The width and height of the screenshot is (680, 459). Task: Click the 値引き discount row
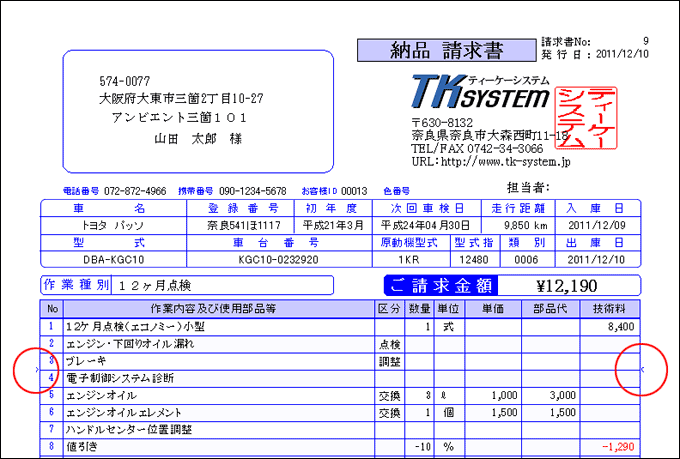click(x=83, y=446)
